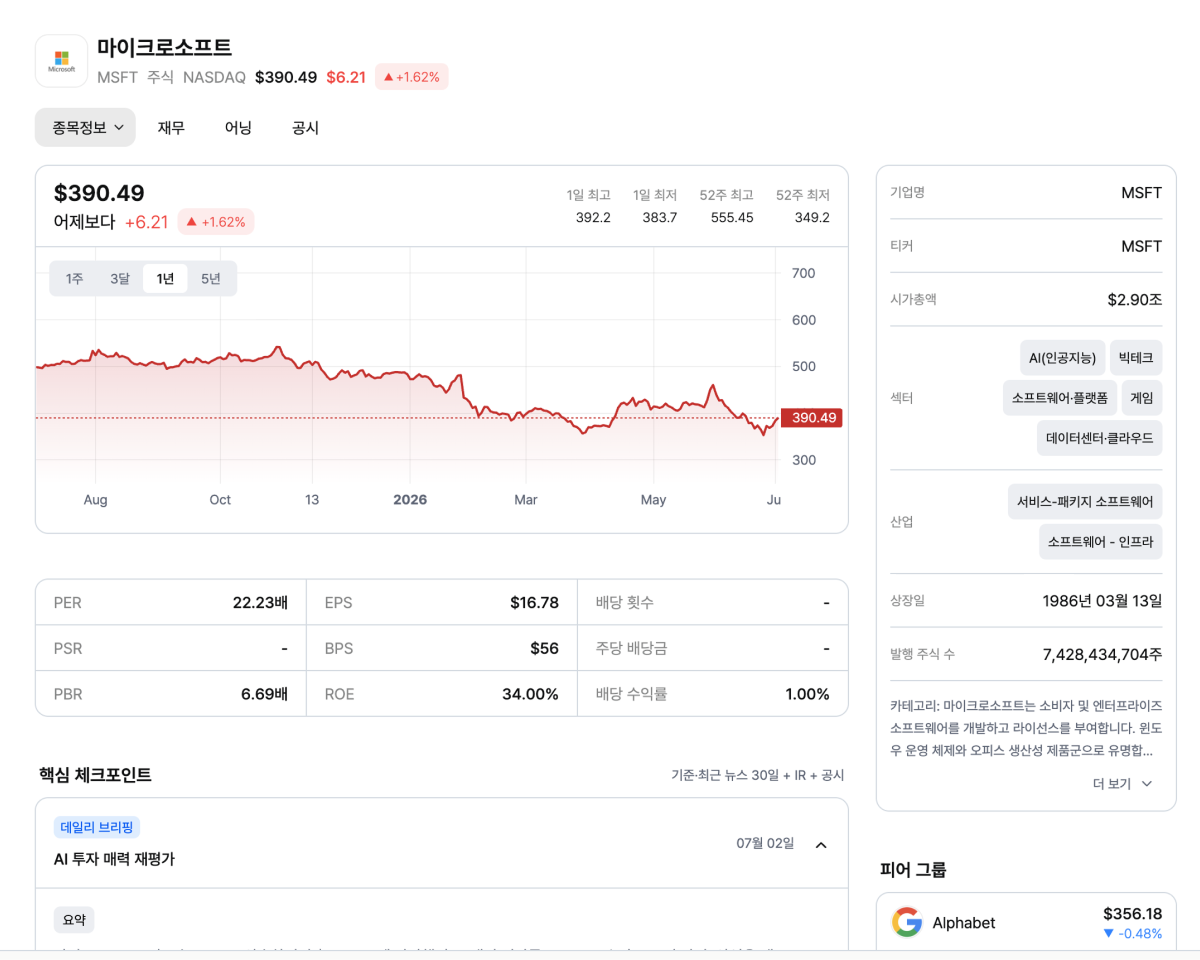Click the 상장일 1986년 03월 13일 text

pos(1102,601)
